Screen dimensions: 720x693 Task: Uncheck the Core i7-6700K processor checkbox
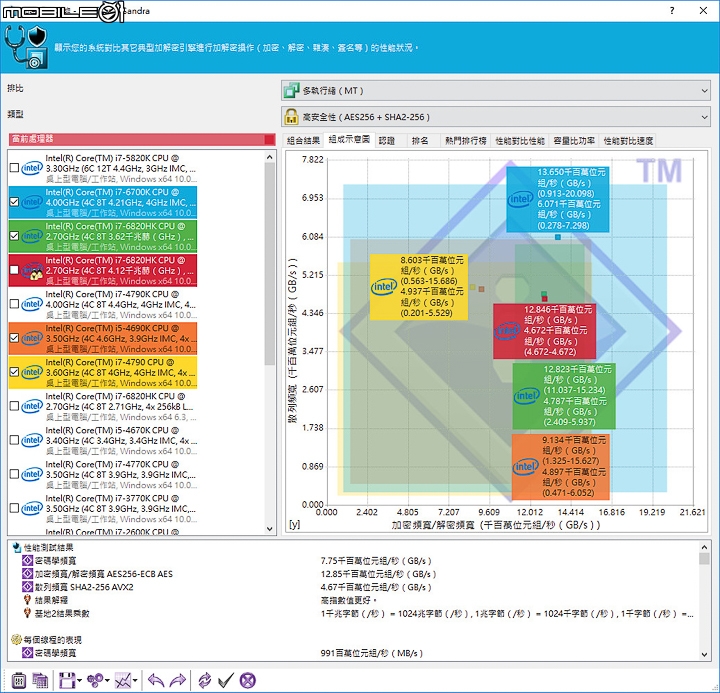point(14,202)
